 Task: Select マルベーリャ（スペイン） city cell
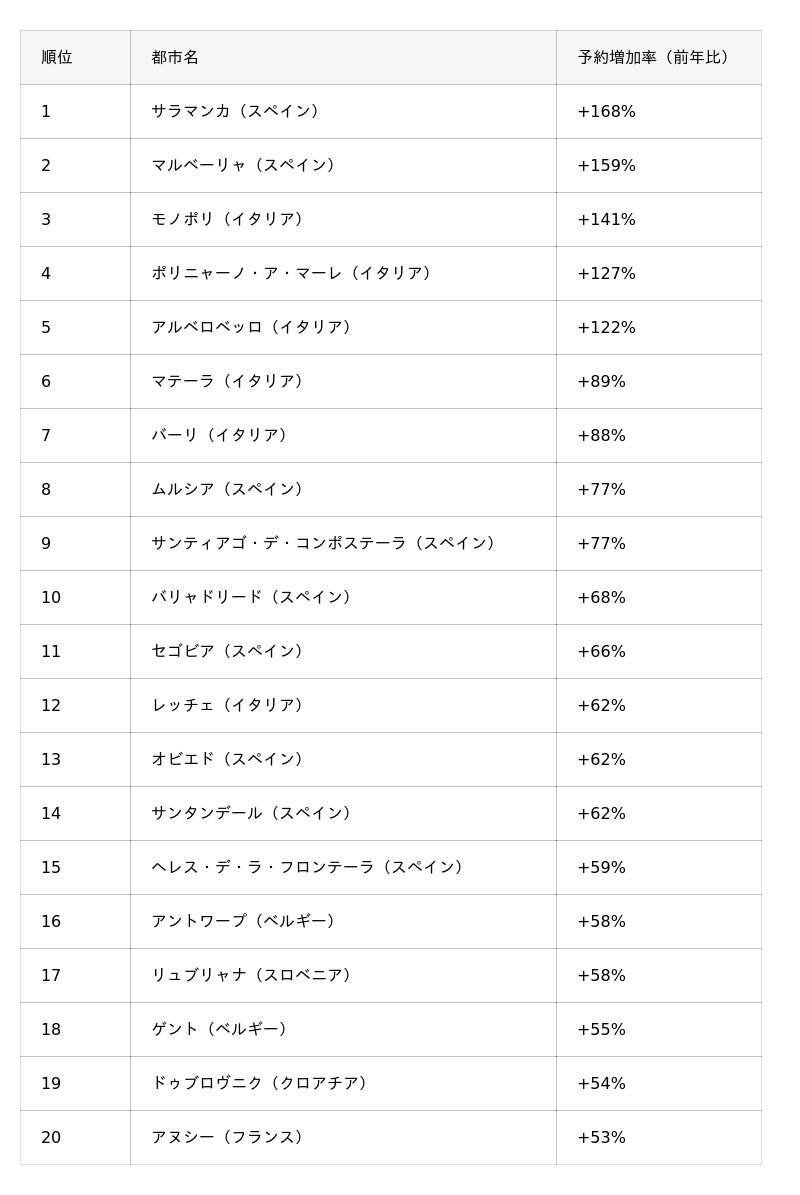click(246, 166)
